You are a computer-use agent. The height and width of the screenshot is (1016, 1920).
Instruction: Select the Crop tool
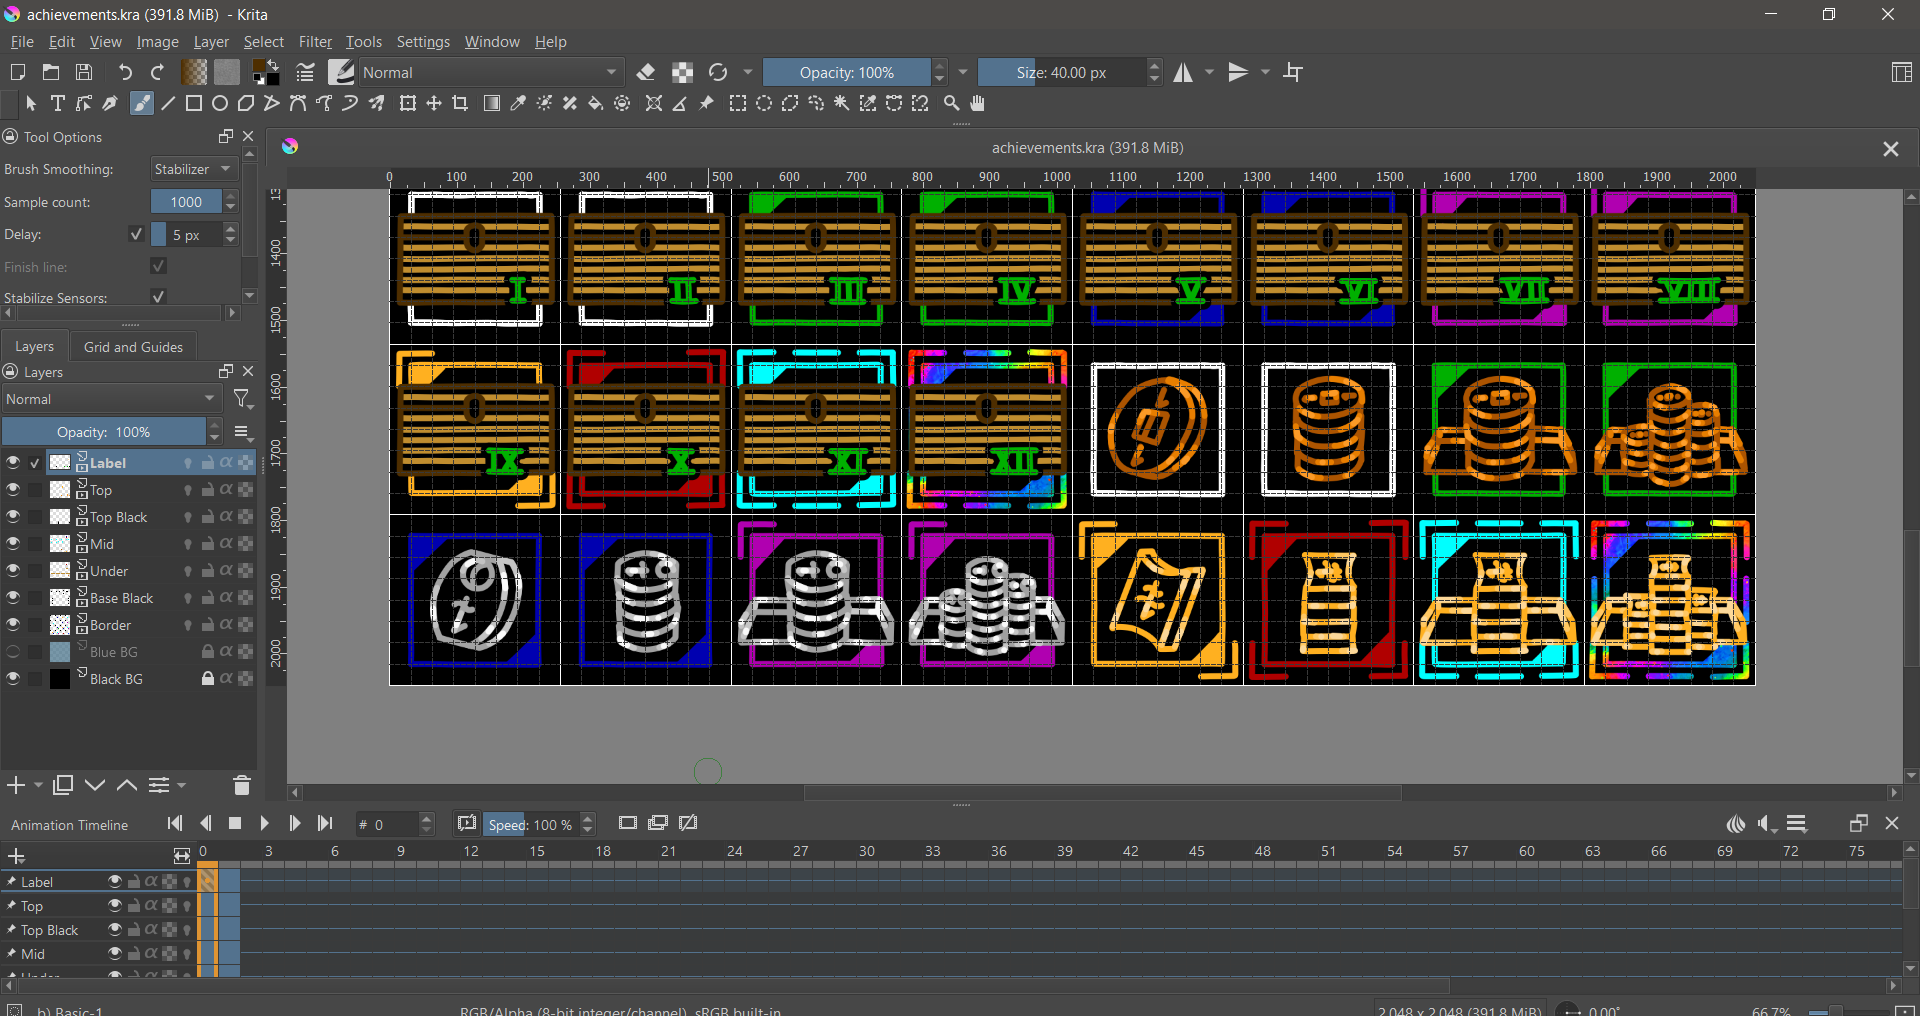pyautogui.click(x=460, y=103)
